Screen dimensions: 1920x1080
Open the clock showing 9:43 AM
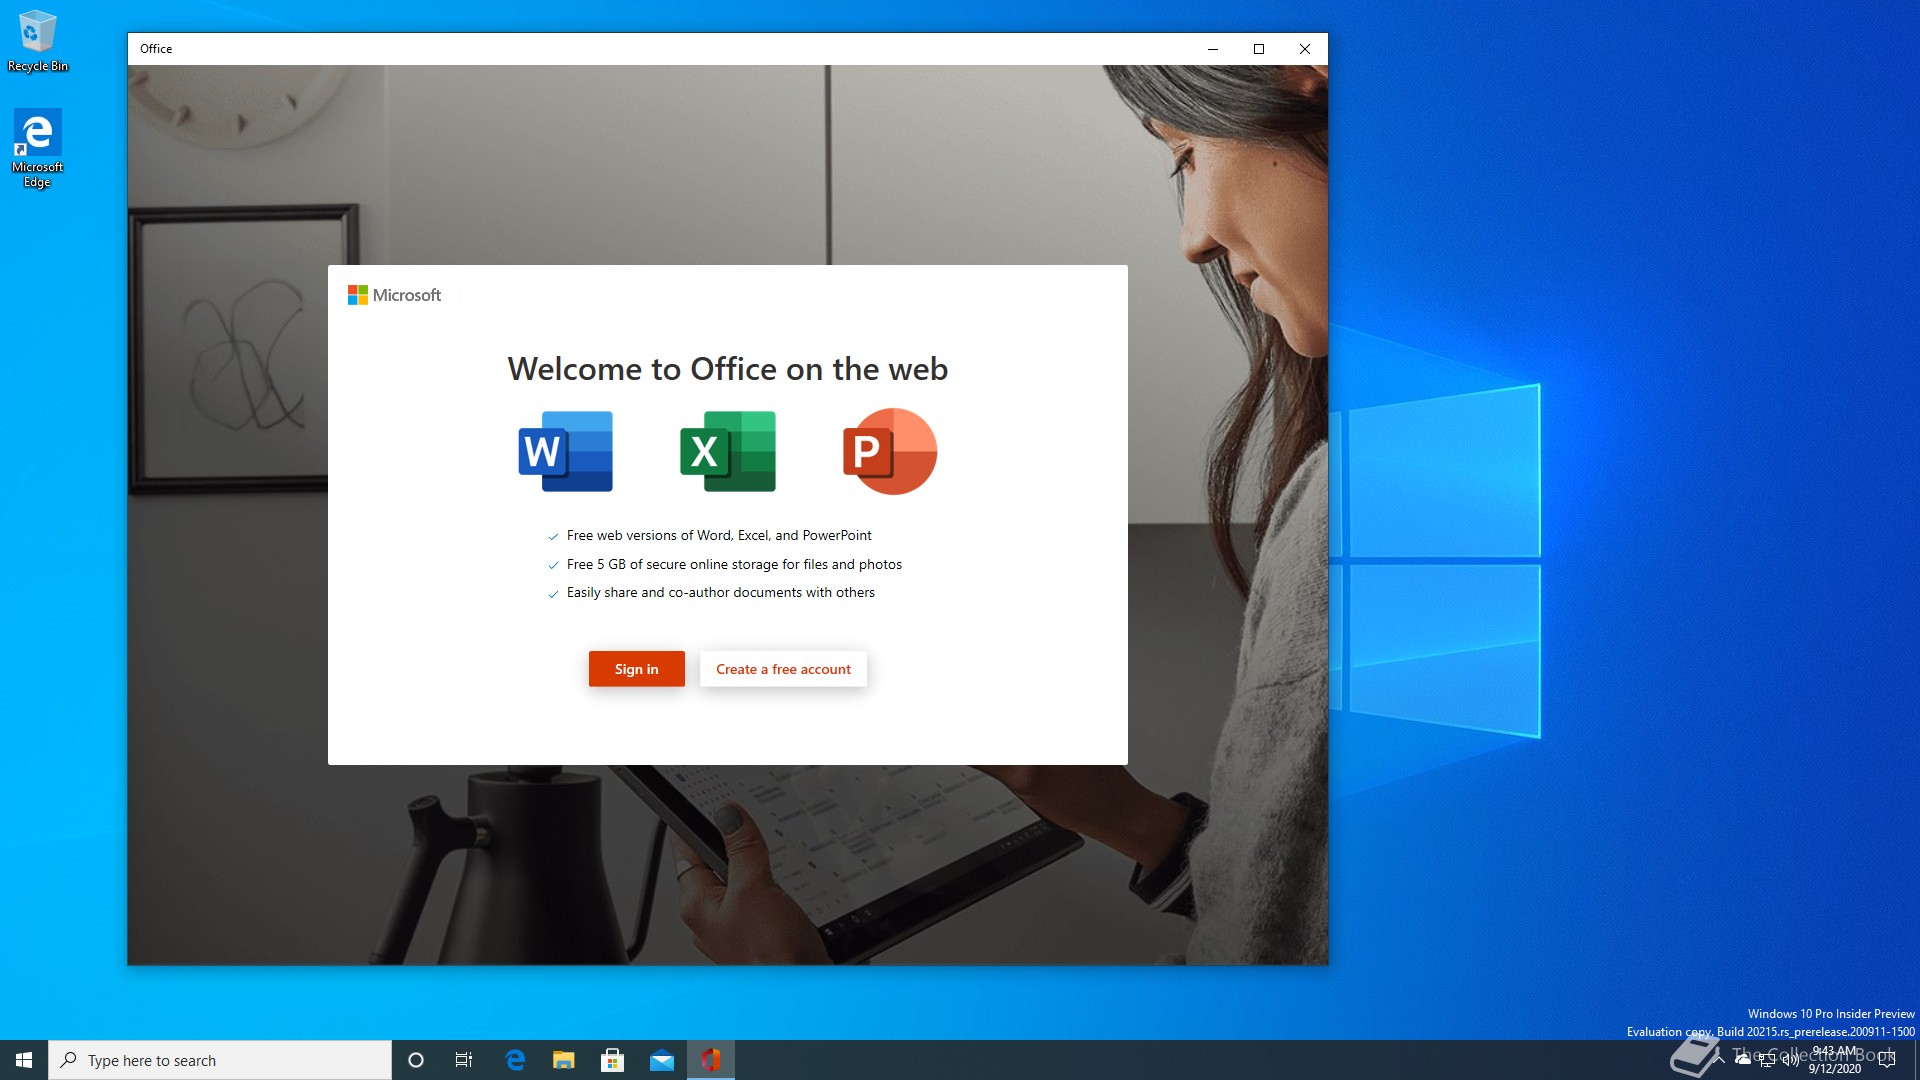click(x=1835, y=1060)
